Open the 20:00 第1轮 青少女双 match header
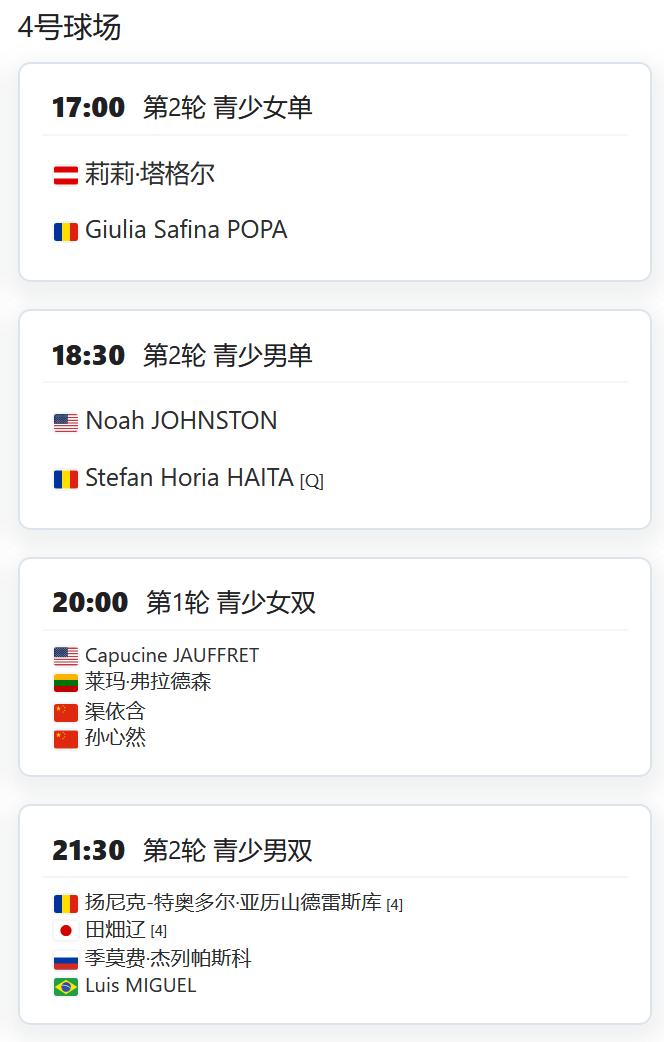This screenshot has height=1042, width=664. [184, 603]
